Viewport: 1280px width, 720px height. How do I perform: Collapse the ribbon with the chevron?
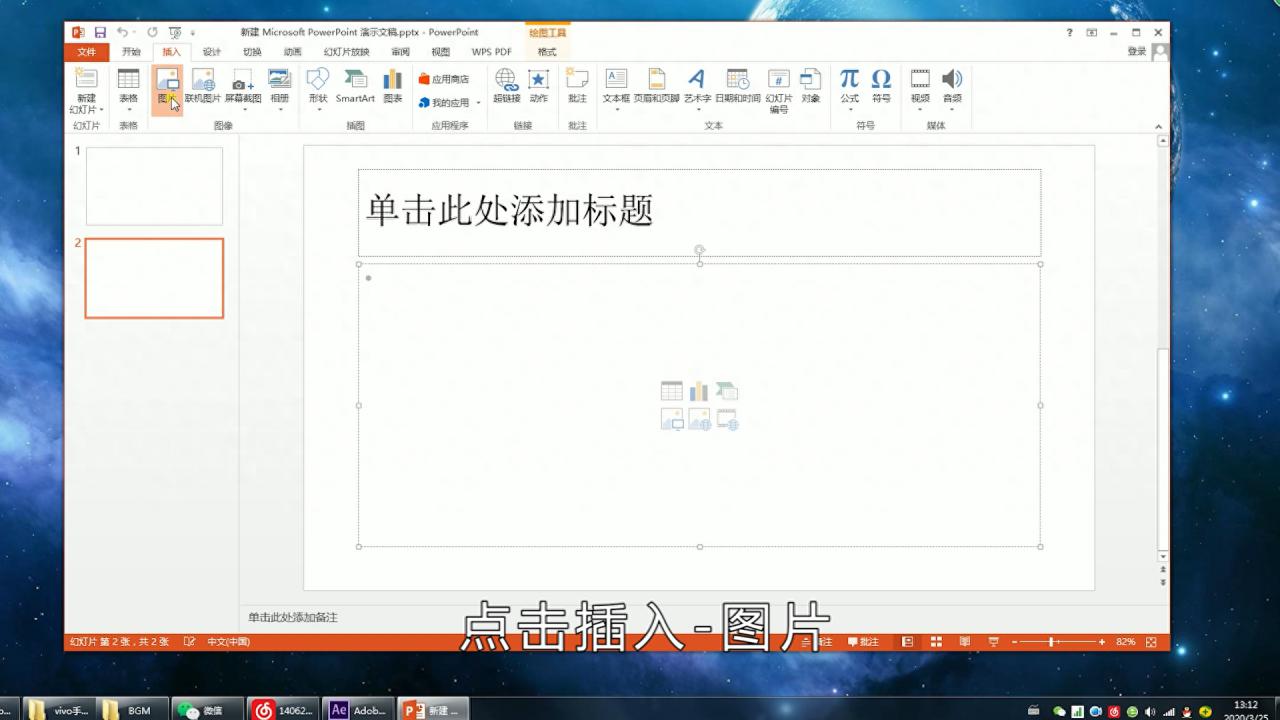click(x=1159, y=126)
